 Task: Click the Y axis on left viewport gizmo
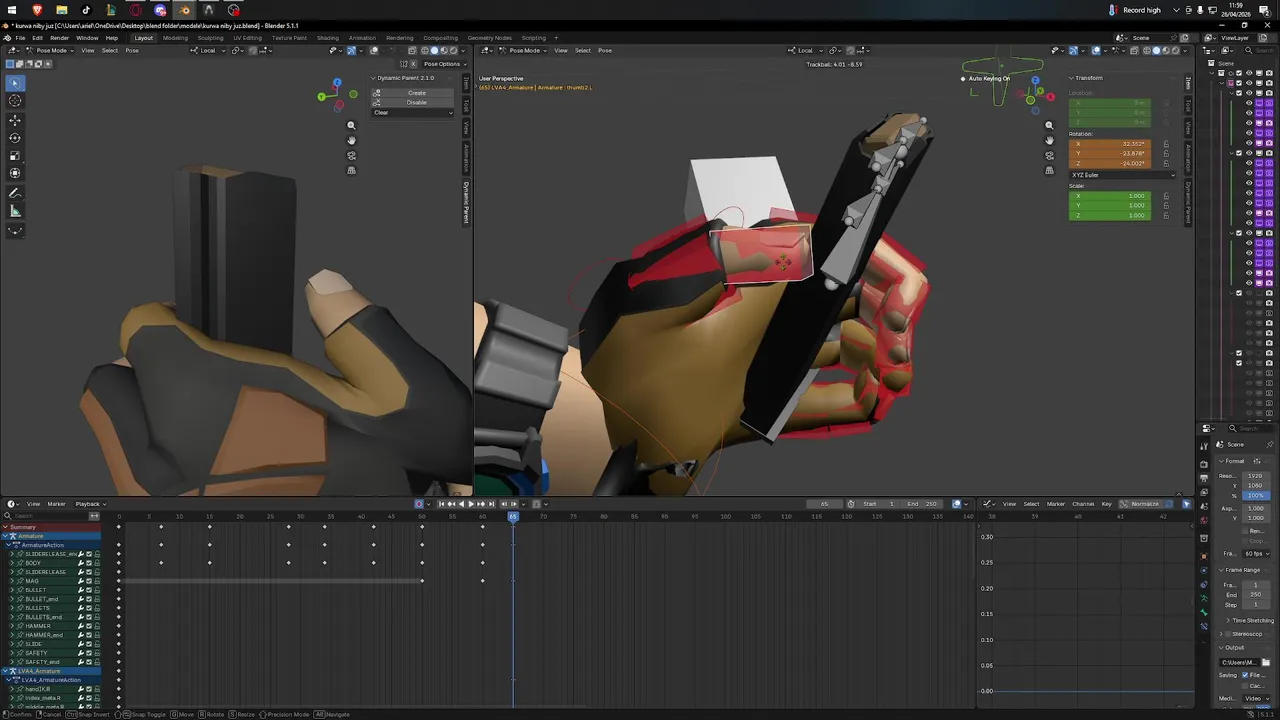[322, 96]
